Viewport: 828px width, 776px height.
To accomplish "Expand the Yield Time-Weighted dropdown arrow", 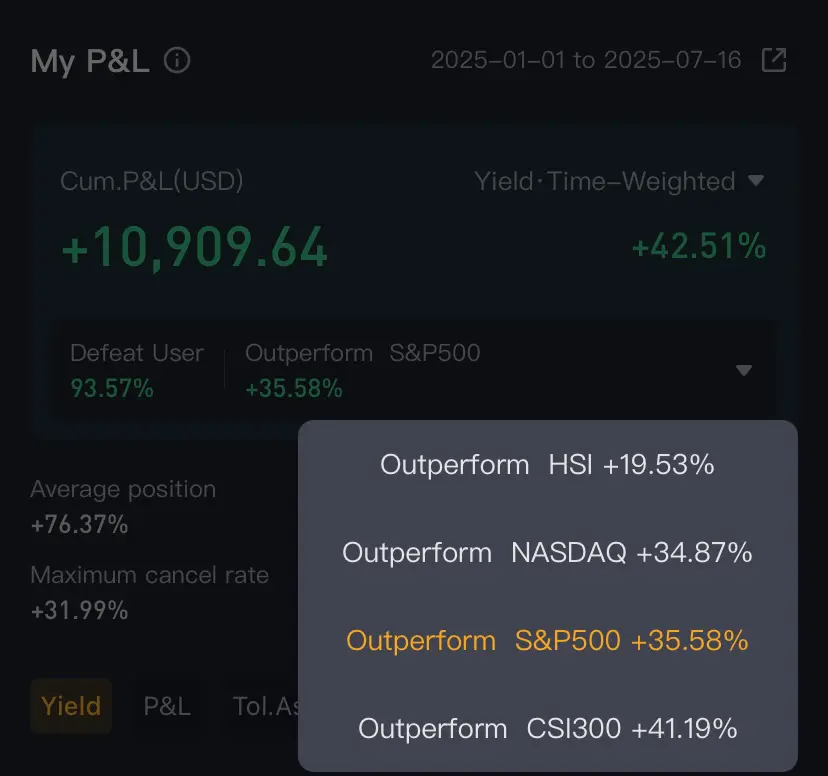I will [x=756, y=181].
